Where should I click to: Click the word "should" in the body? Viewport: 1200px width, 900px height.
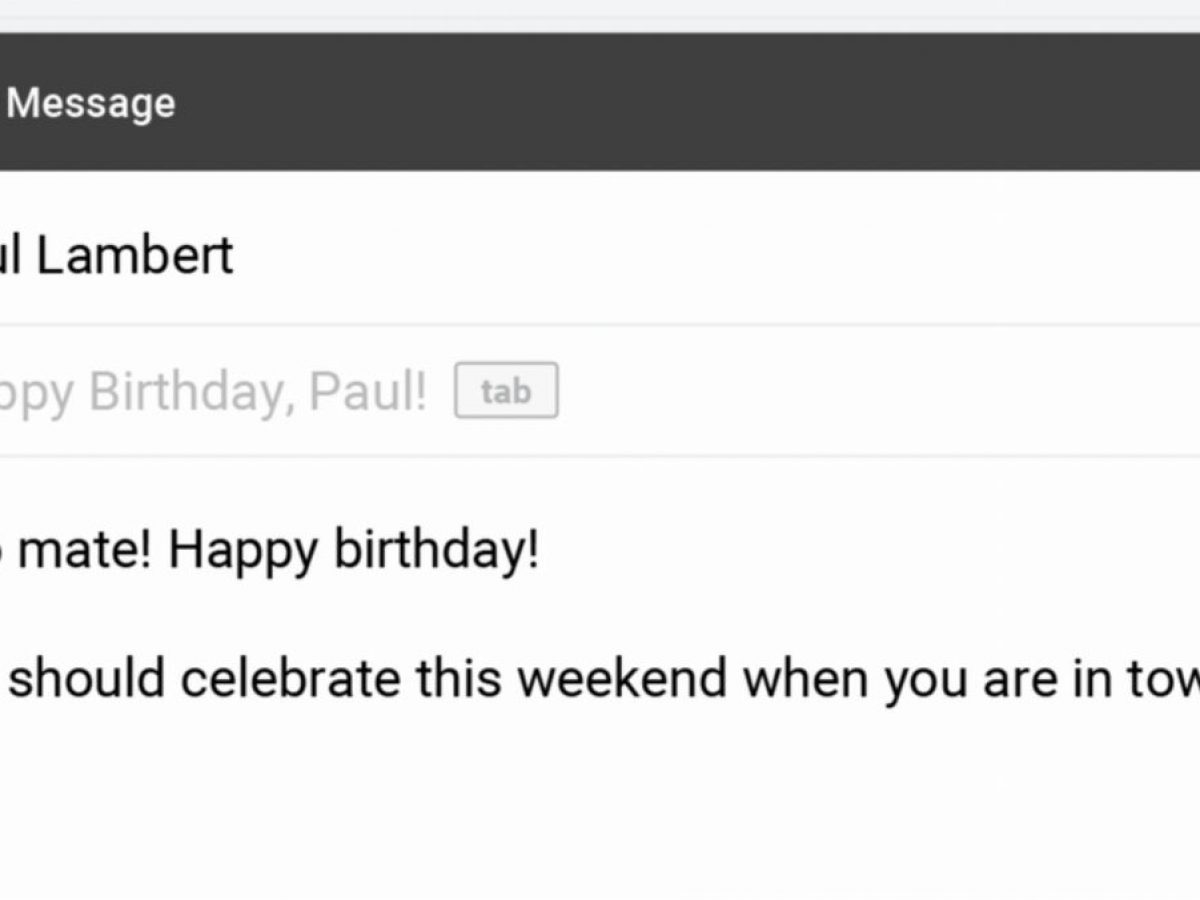click(87, 679)
